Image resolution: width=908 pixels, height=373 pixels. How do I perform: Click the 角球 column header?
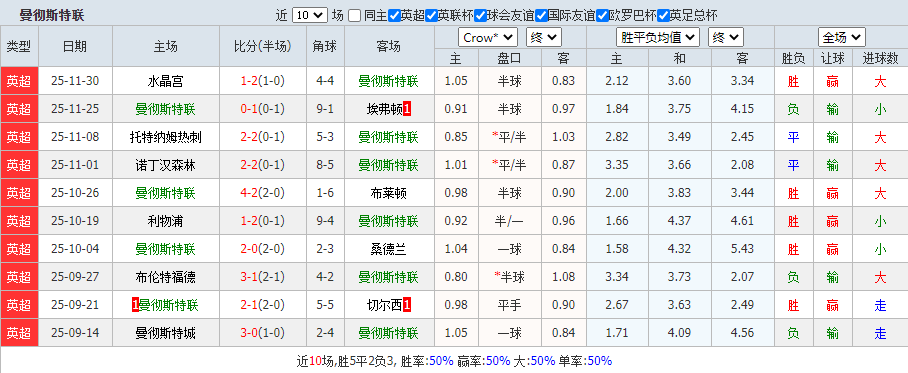(325, 46)
